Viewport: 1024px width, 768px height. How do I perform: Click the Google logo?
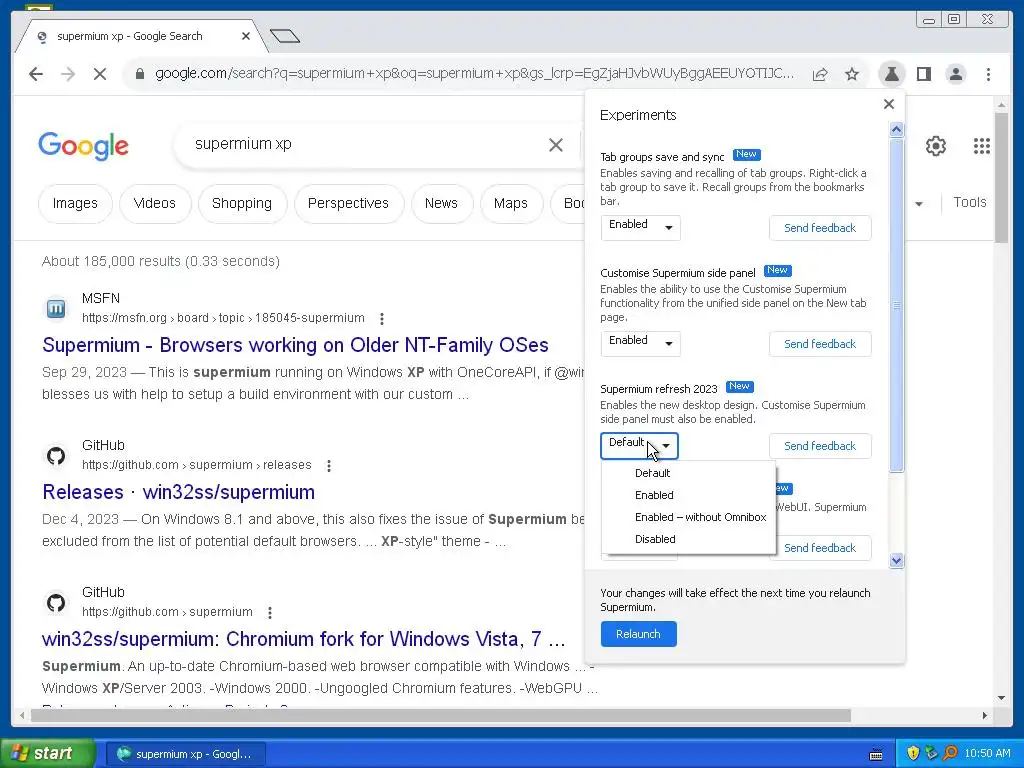pyautogui.click(x=84, y=146)
